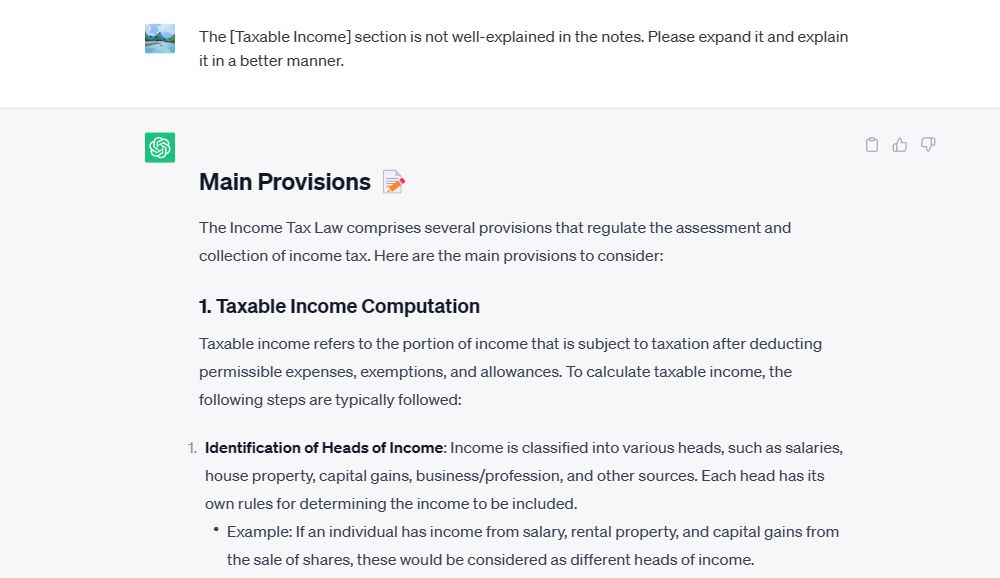The width and height of the screenshot is (1000, 578).
Task: Click the green ChatGPT logo avatar
Action: click(160, 148)
